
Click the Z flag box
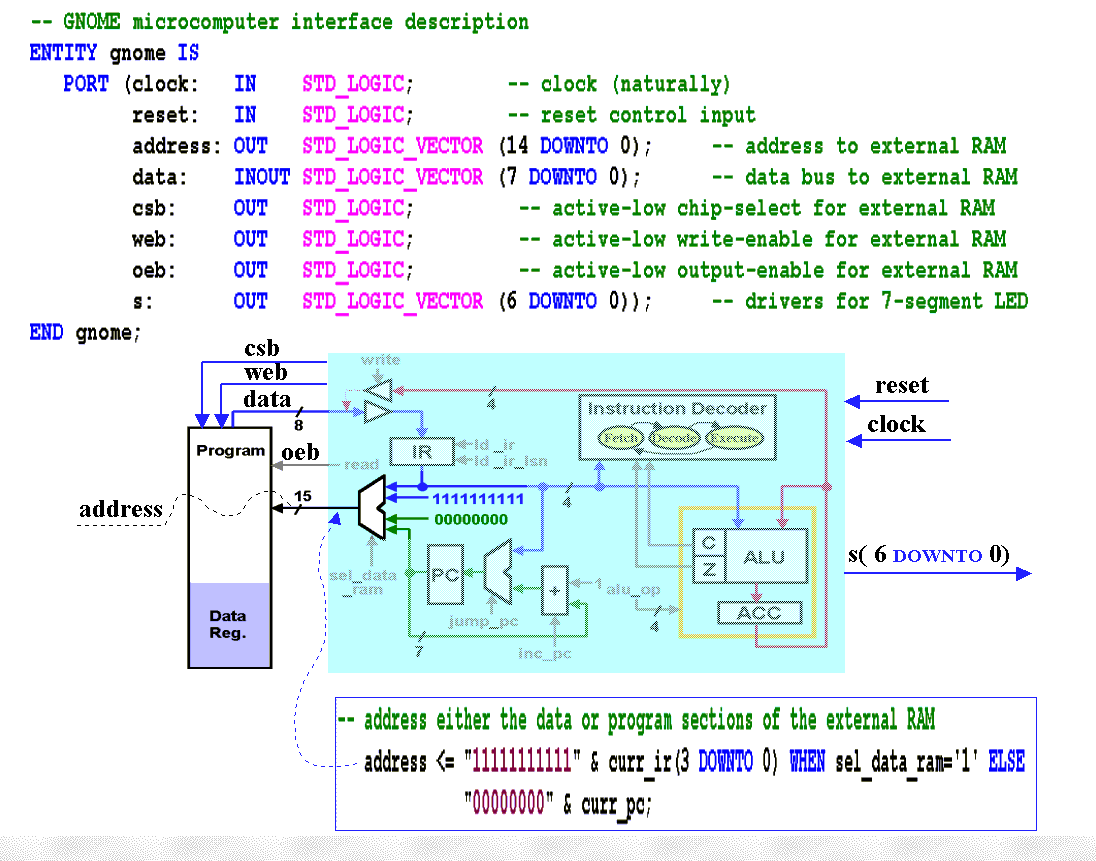(x=709, y=570)
